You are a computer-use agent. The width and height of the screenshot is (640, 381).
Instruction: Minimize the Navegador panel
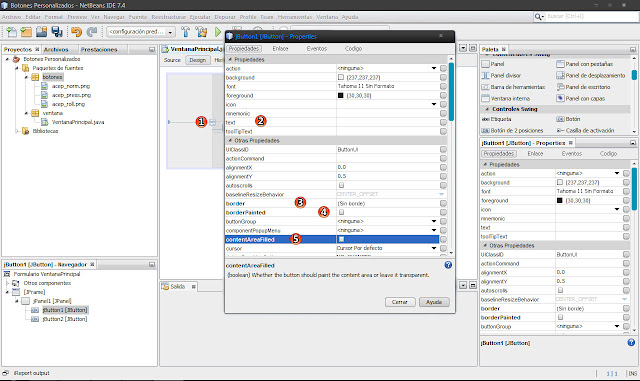tap(152, 265)
